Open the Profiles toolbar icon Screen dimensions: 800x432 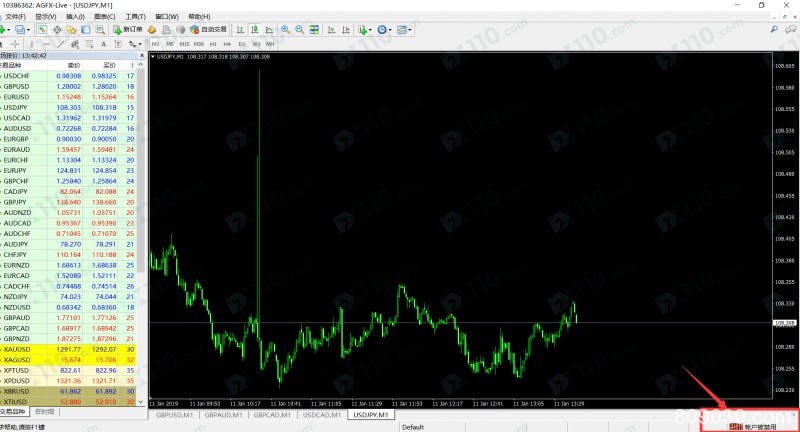19,30
